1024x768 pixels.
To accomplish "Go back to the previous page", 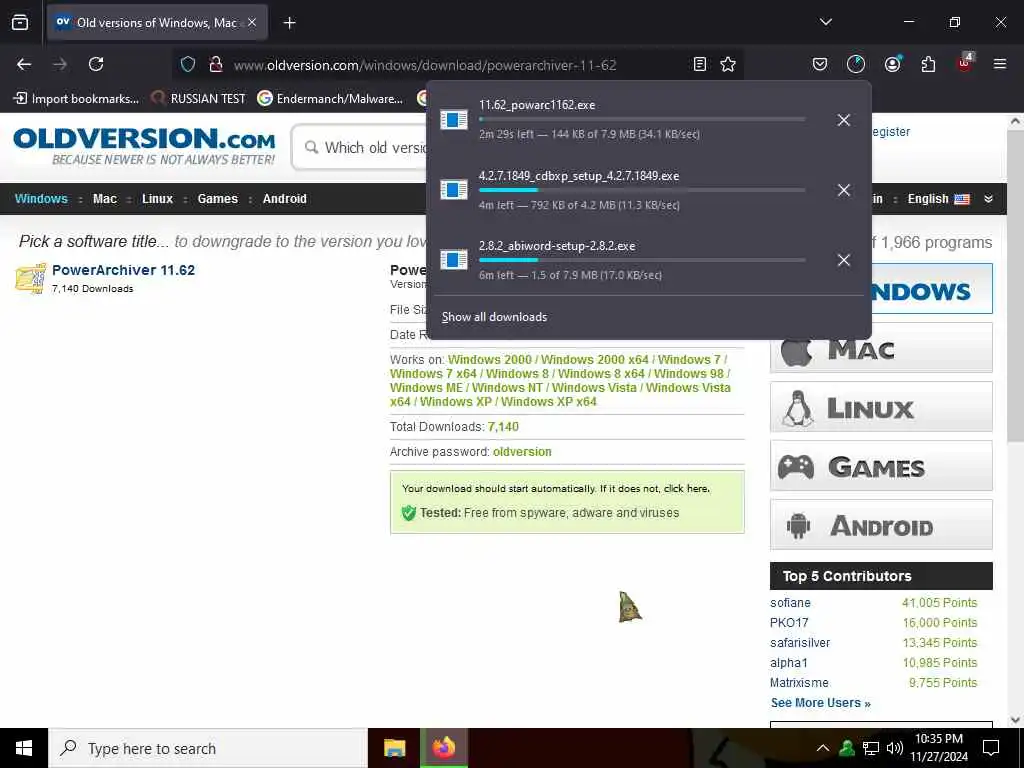I will [24, 64].
